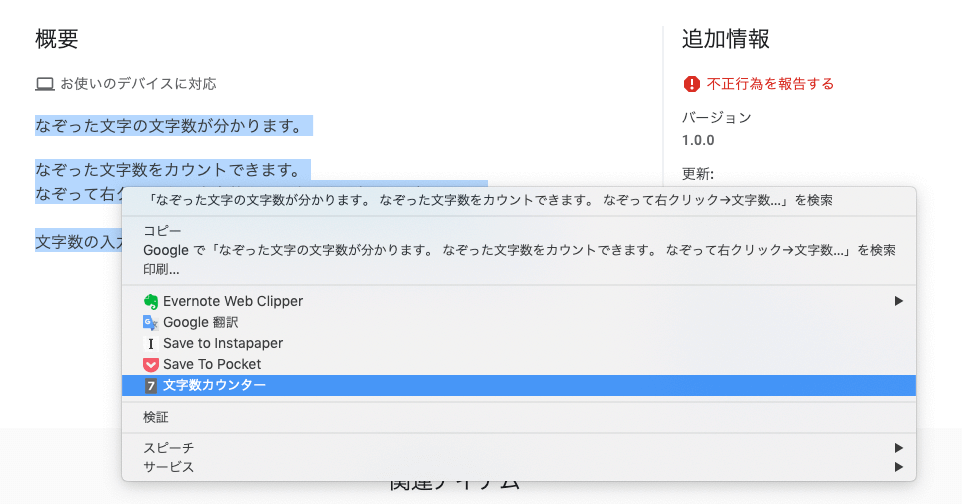The width and height of the screenshot is (962, 504).
Task: Click the Evernote elephant icon
Action: pyautogui.click(x=150, y=301)
